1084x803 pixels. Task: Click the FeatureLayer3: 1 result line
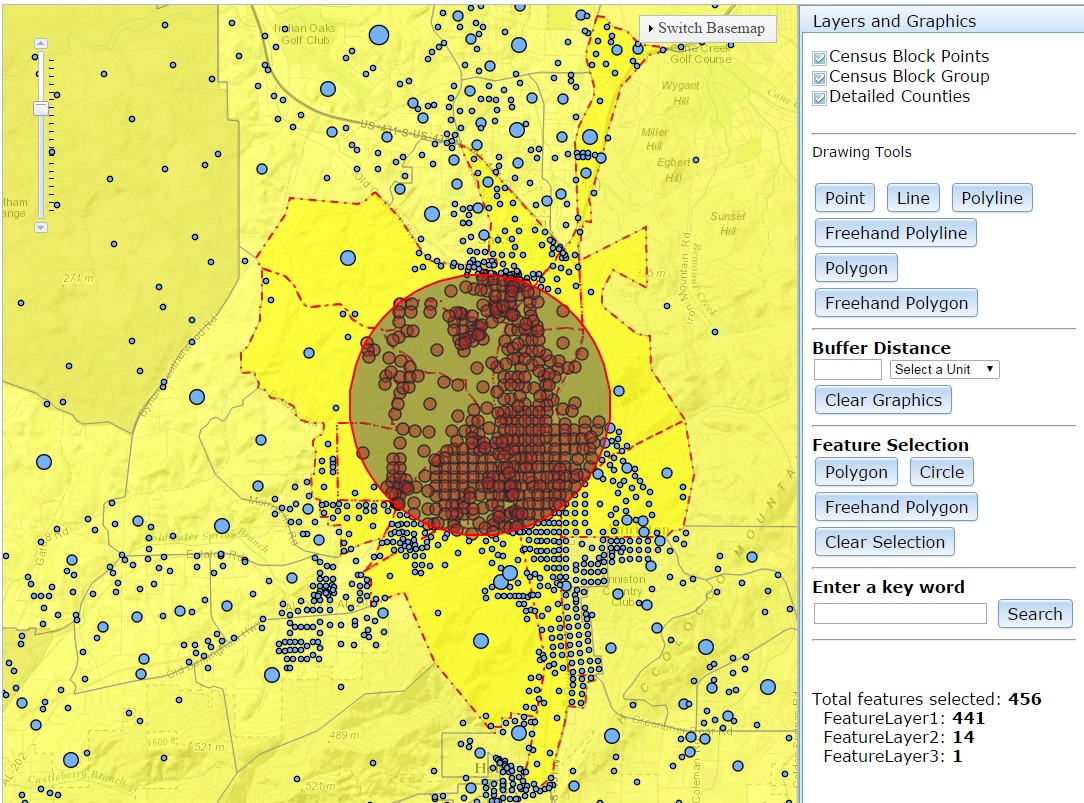click(x=893, y=756)
